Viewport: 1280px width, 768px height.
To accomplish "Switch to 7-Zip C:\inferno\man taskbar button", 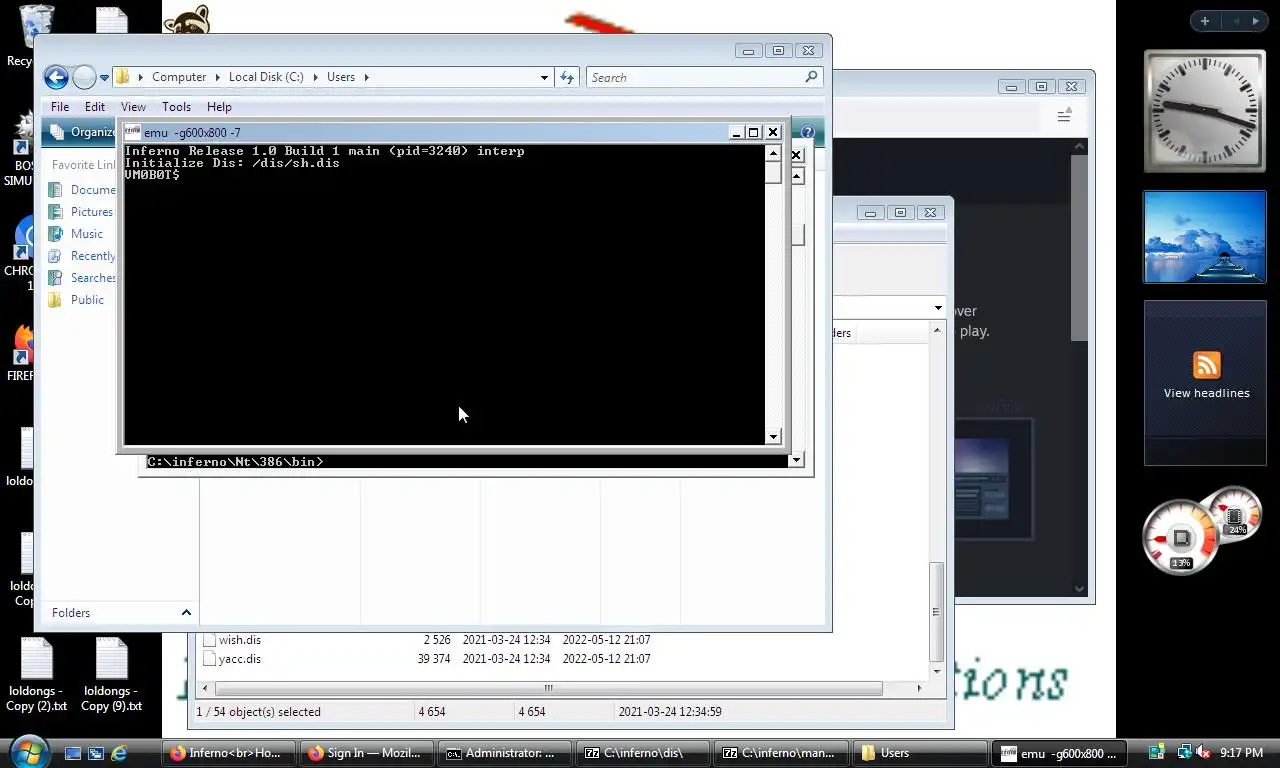I will 780,753.
